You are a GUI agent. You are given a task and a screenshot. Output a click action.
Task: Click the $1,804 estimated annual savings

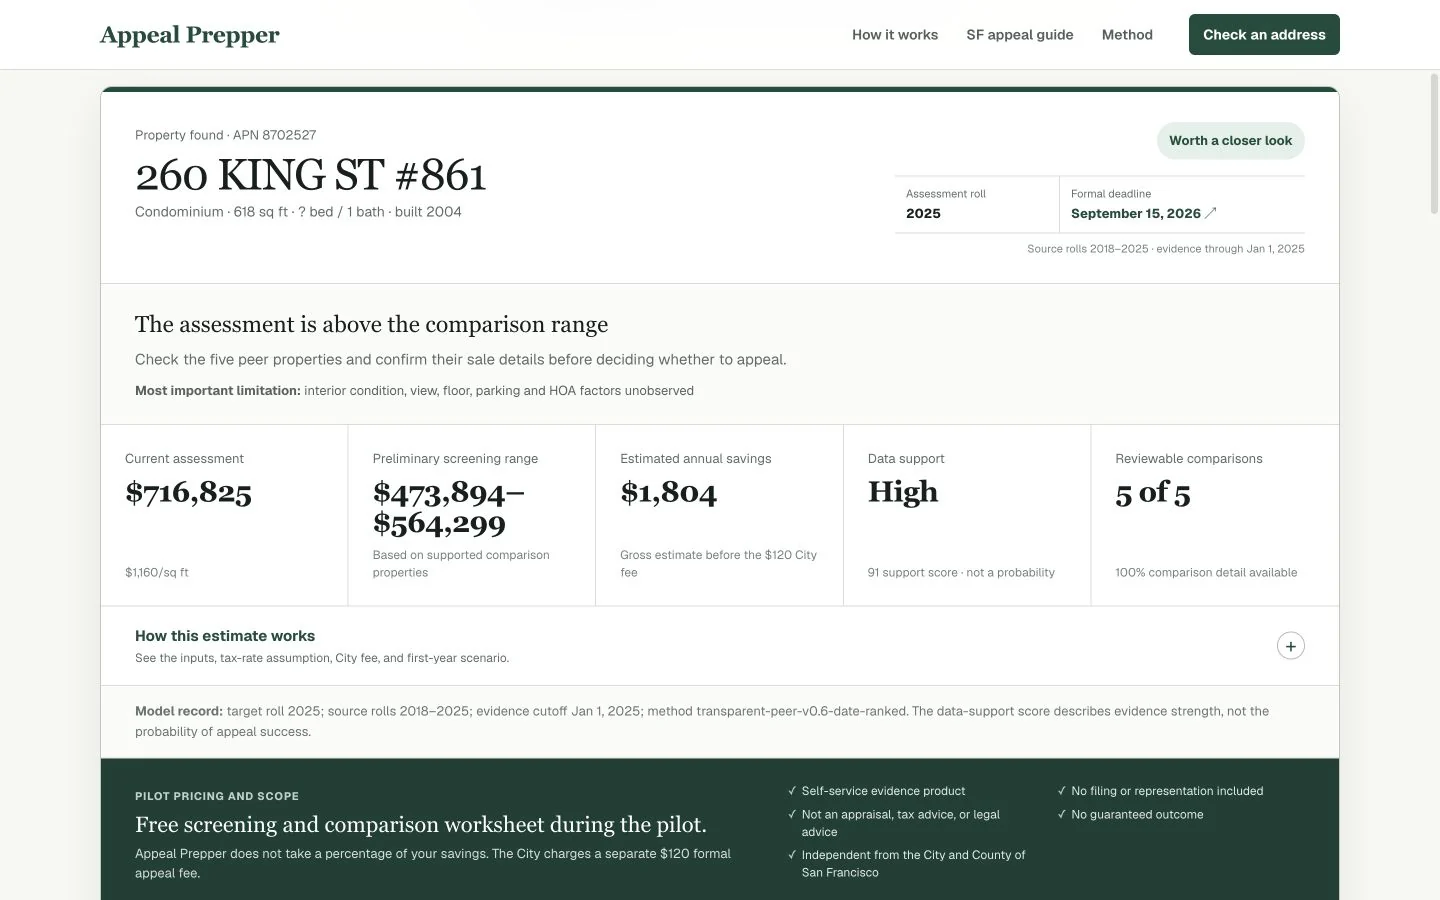coord(668,492)
